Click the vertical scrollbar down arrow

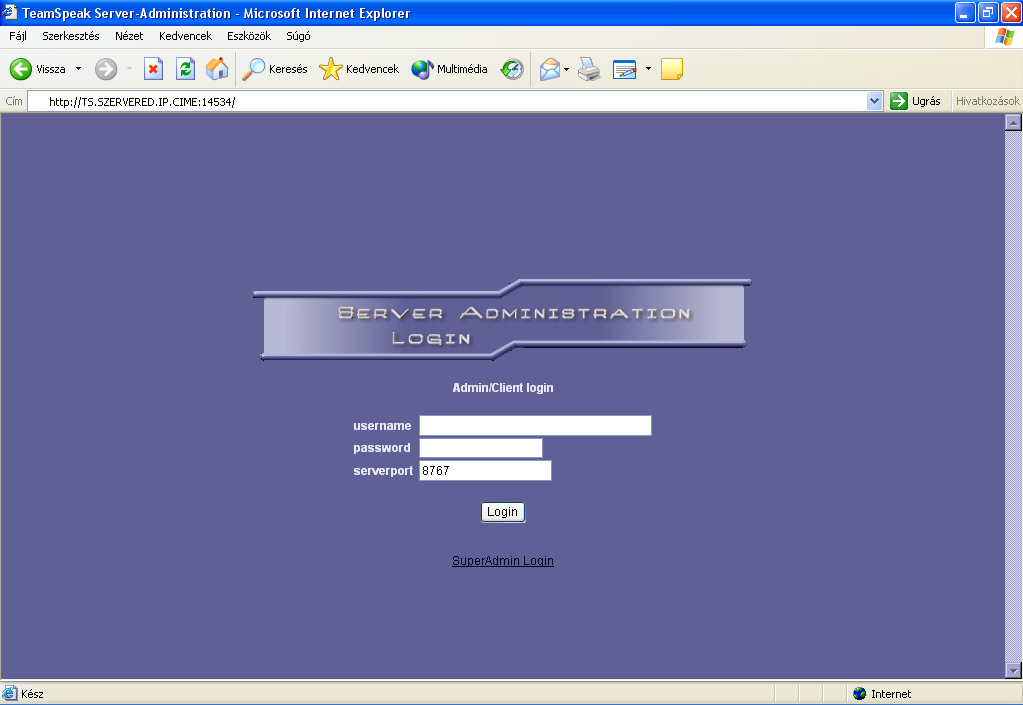[x=1013, y=670]
